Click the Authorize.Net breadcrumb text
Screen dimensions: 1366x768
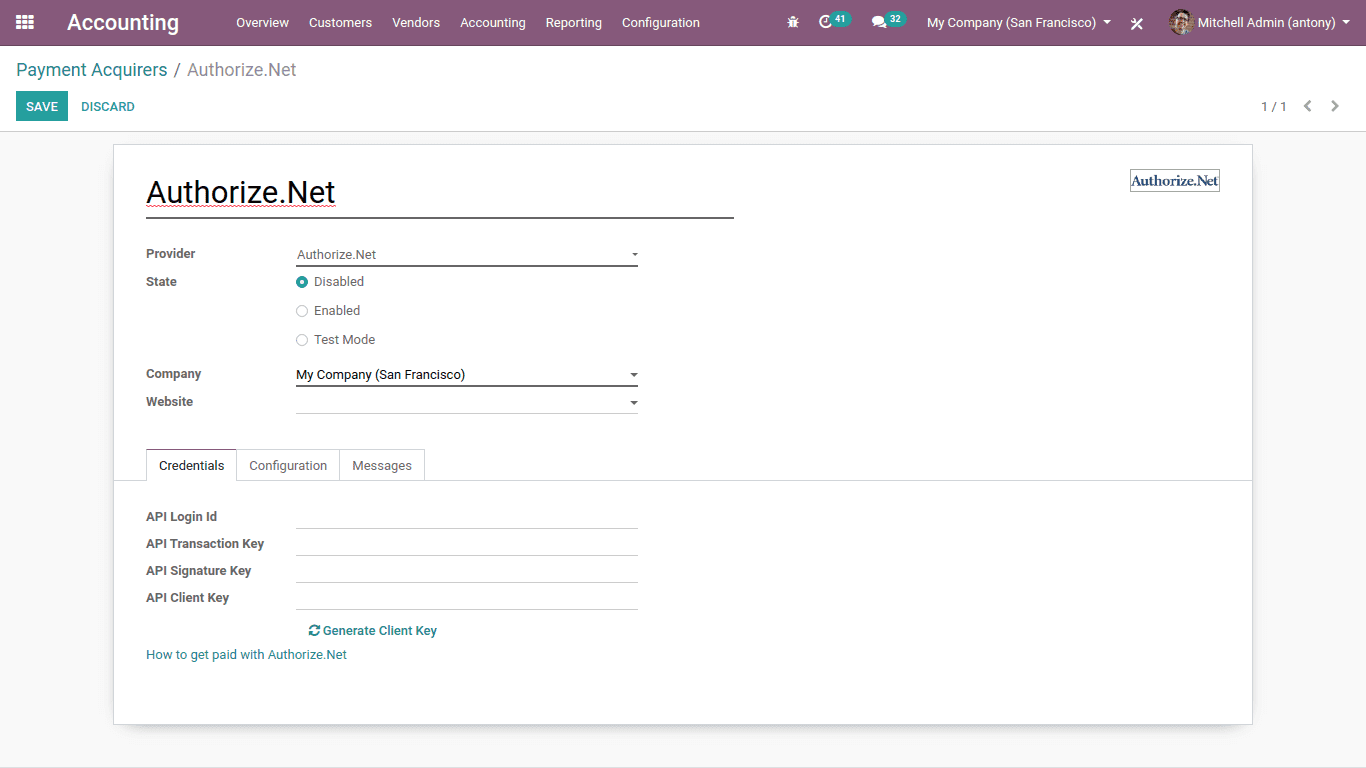click(x=242, y=70)
